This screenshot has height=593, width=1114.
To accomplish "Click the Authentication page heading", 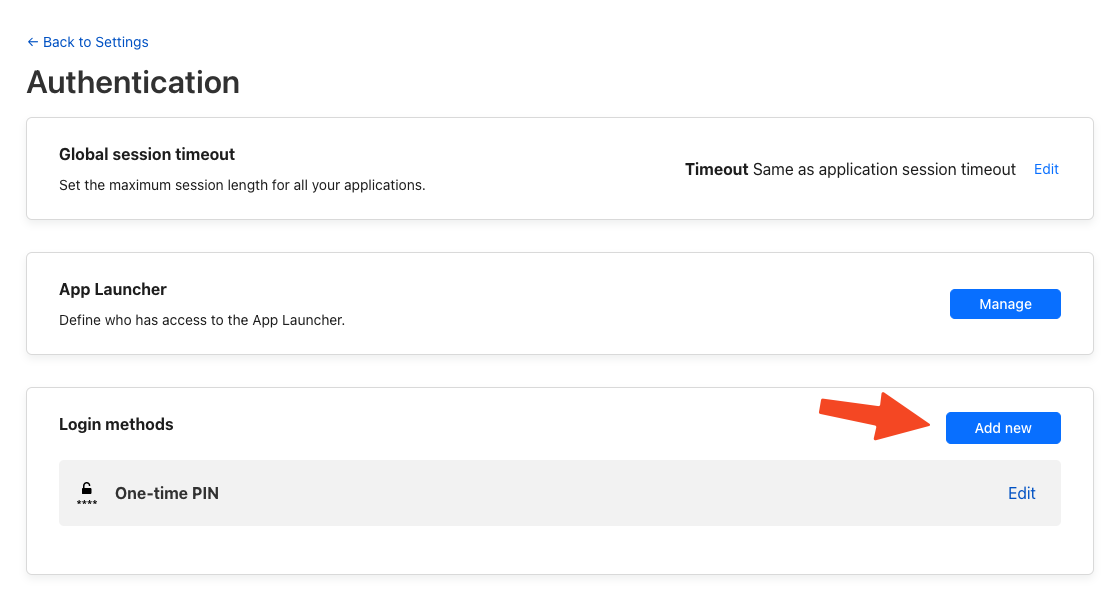I will point(133,82).
